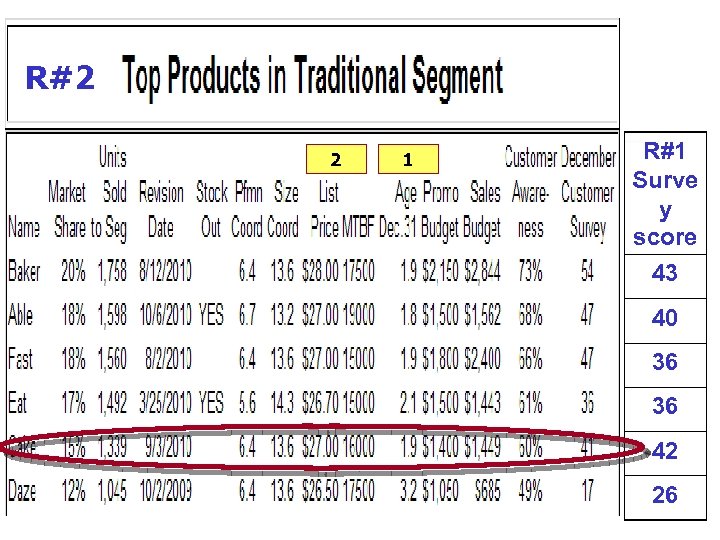
Task: Click Daze's promo budget $1,050
Action: (440, 491)
